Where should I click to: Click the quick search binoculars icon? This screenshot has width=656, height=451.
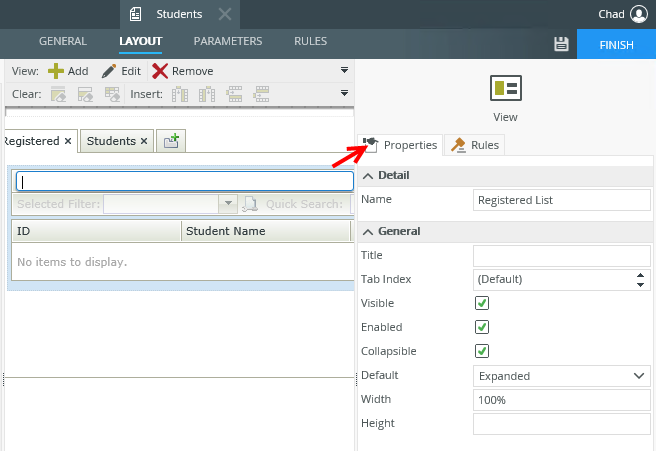point(251,204)
